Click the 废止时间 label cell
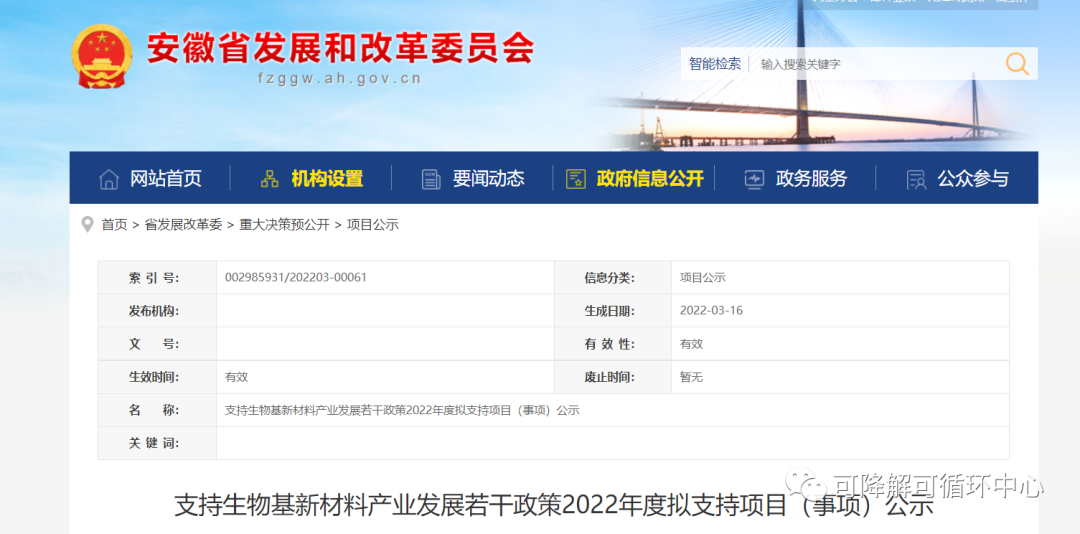The width and height of the screenshot is (1080, 534). coord(613,377)
